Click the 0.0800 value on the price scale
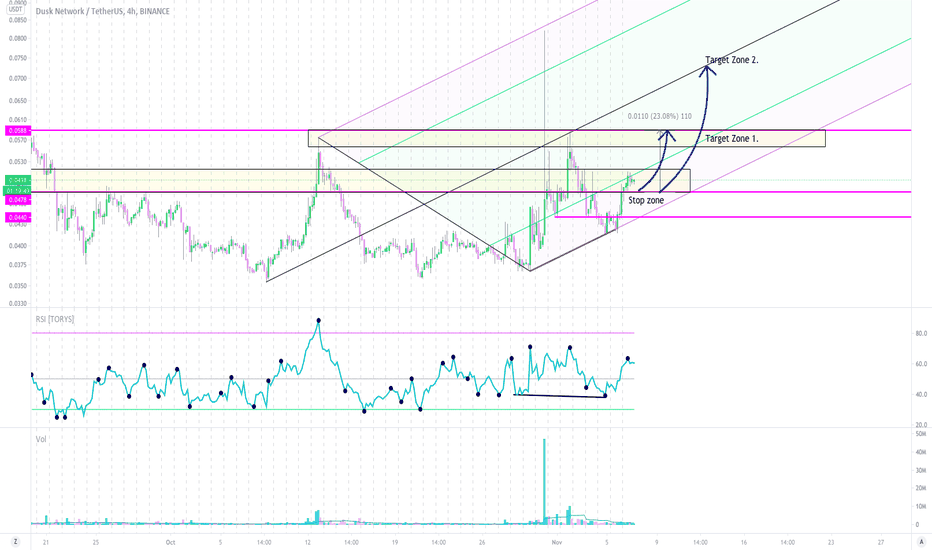The image size is (932, 550). pyautogui.click(x=17, y=39)
